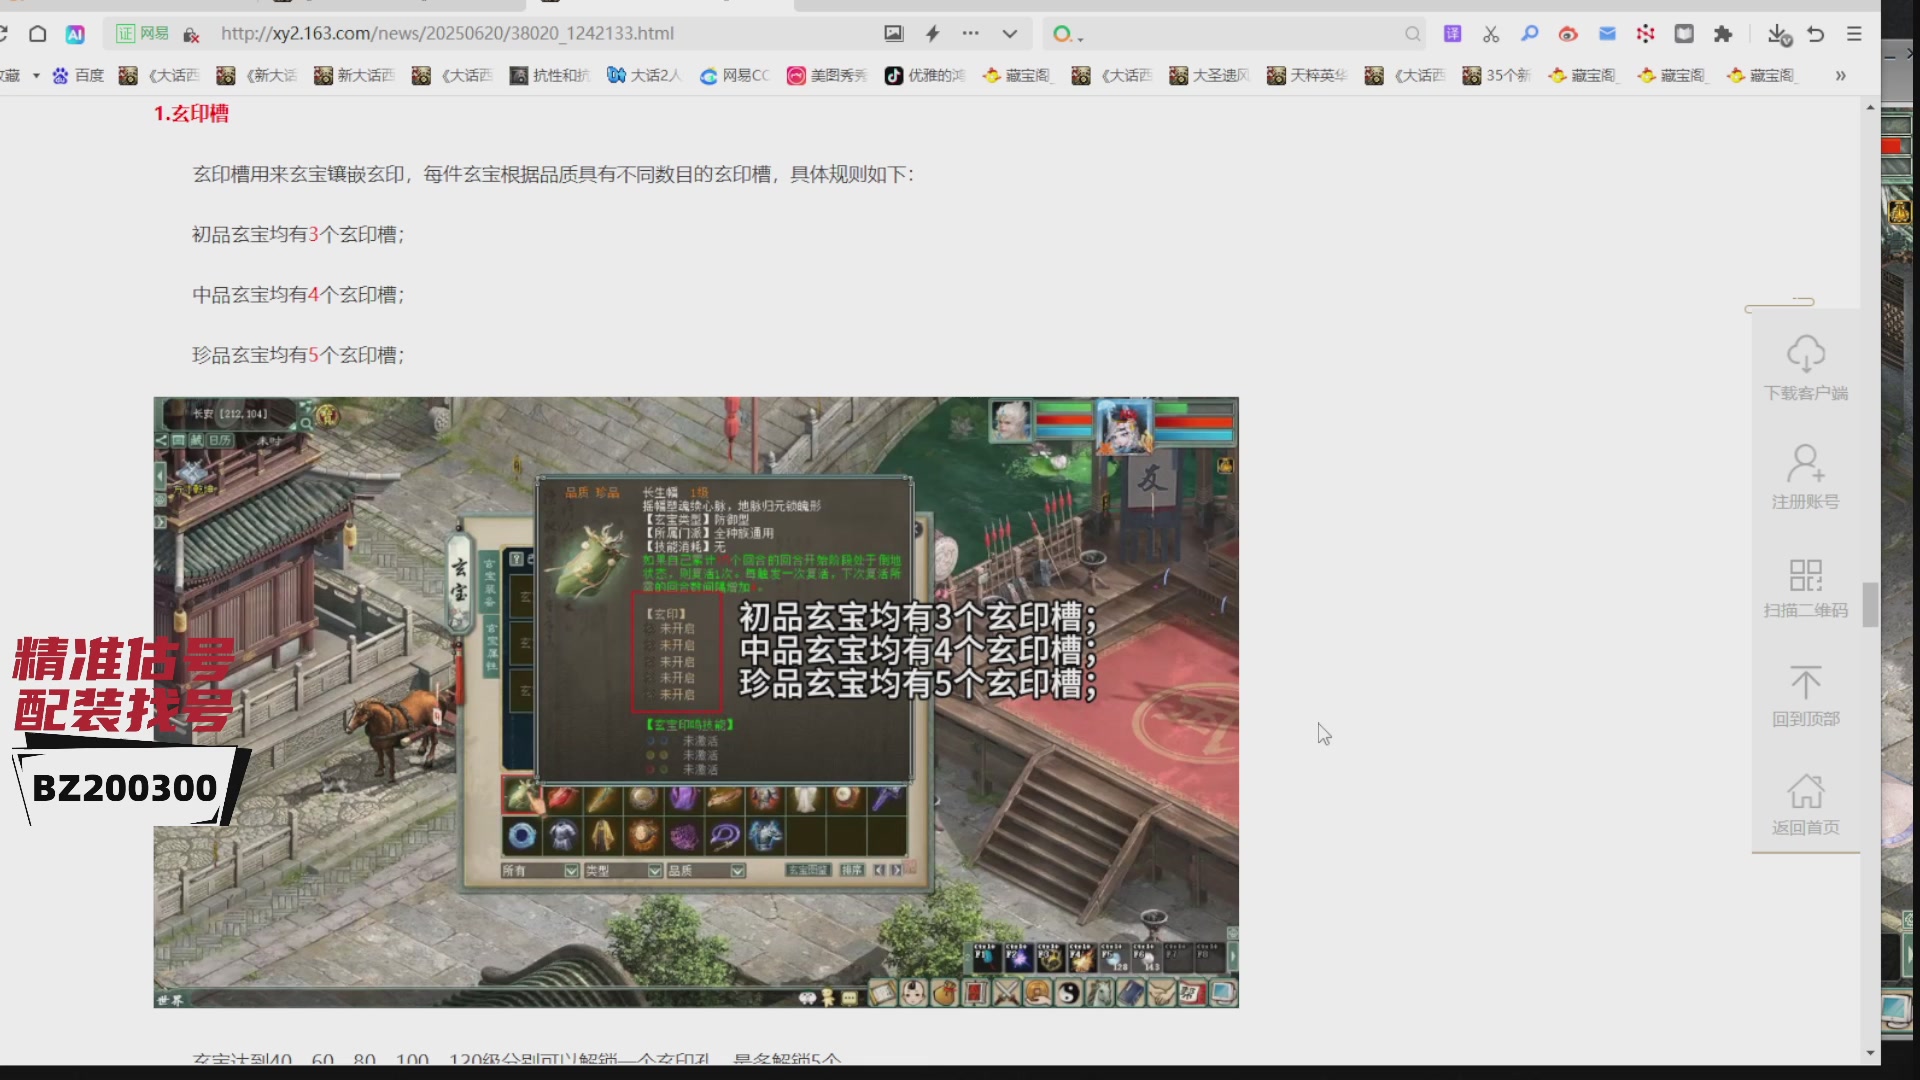Click the F1 skill slot in game image

tap(987, 957)
